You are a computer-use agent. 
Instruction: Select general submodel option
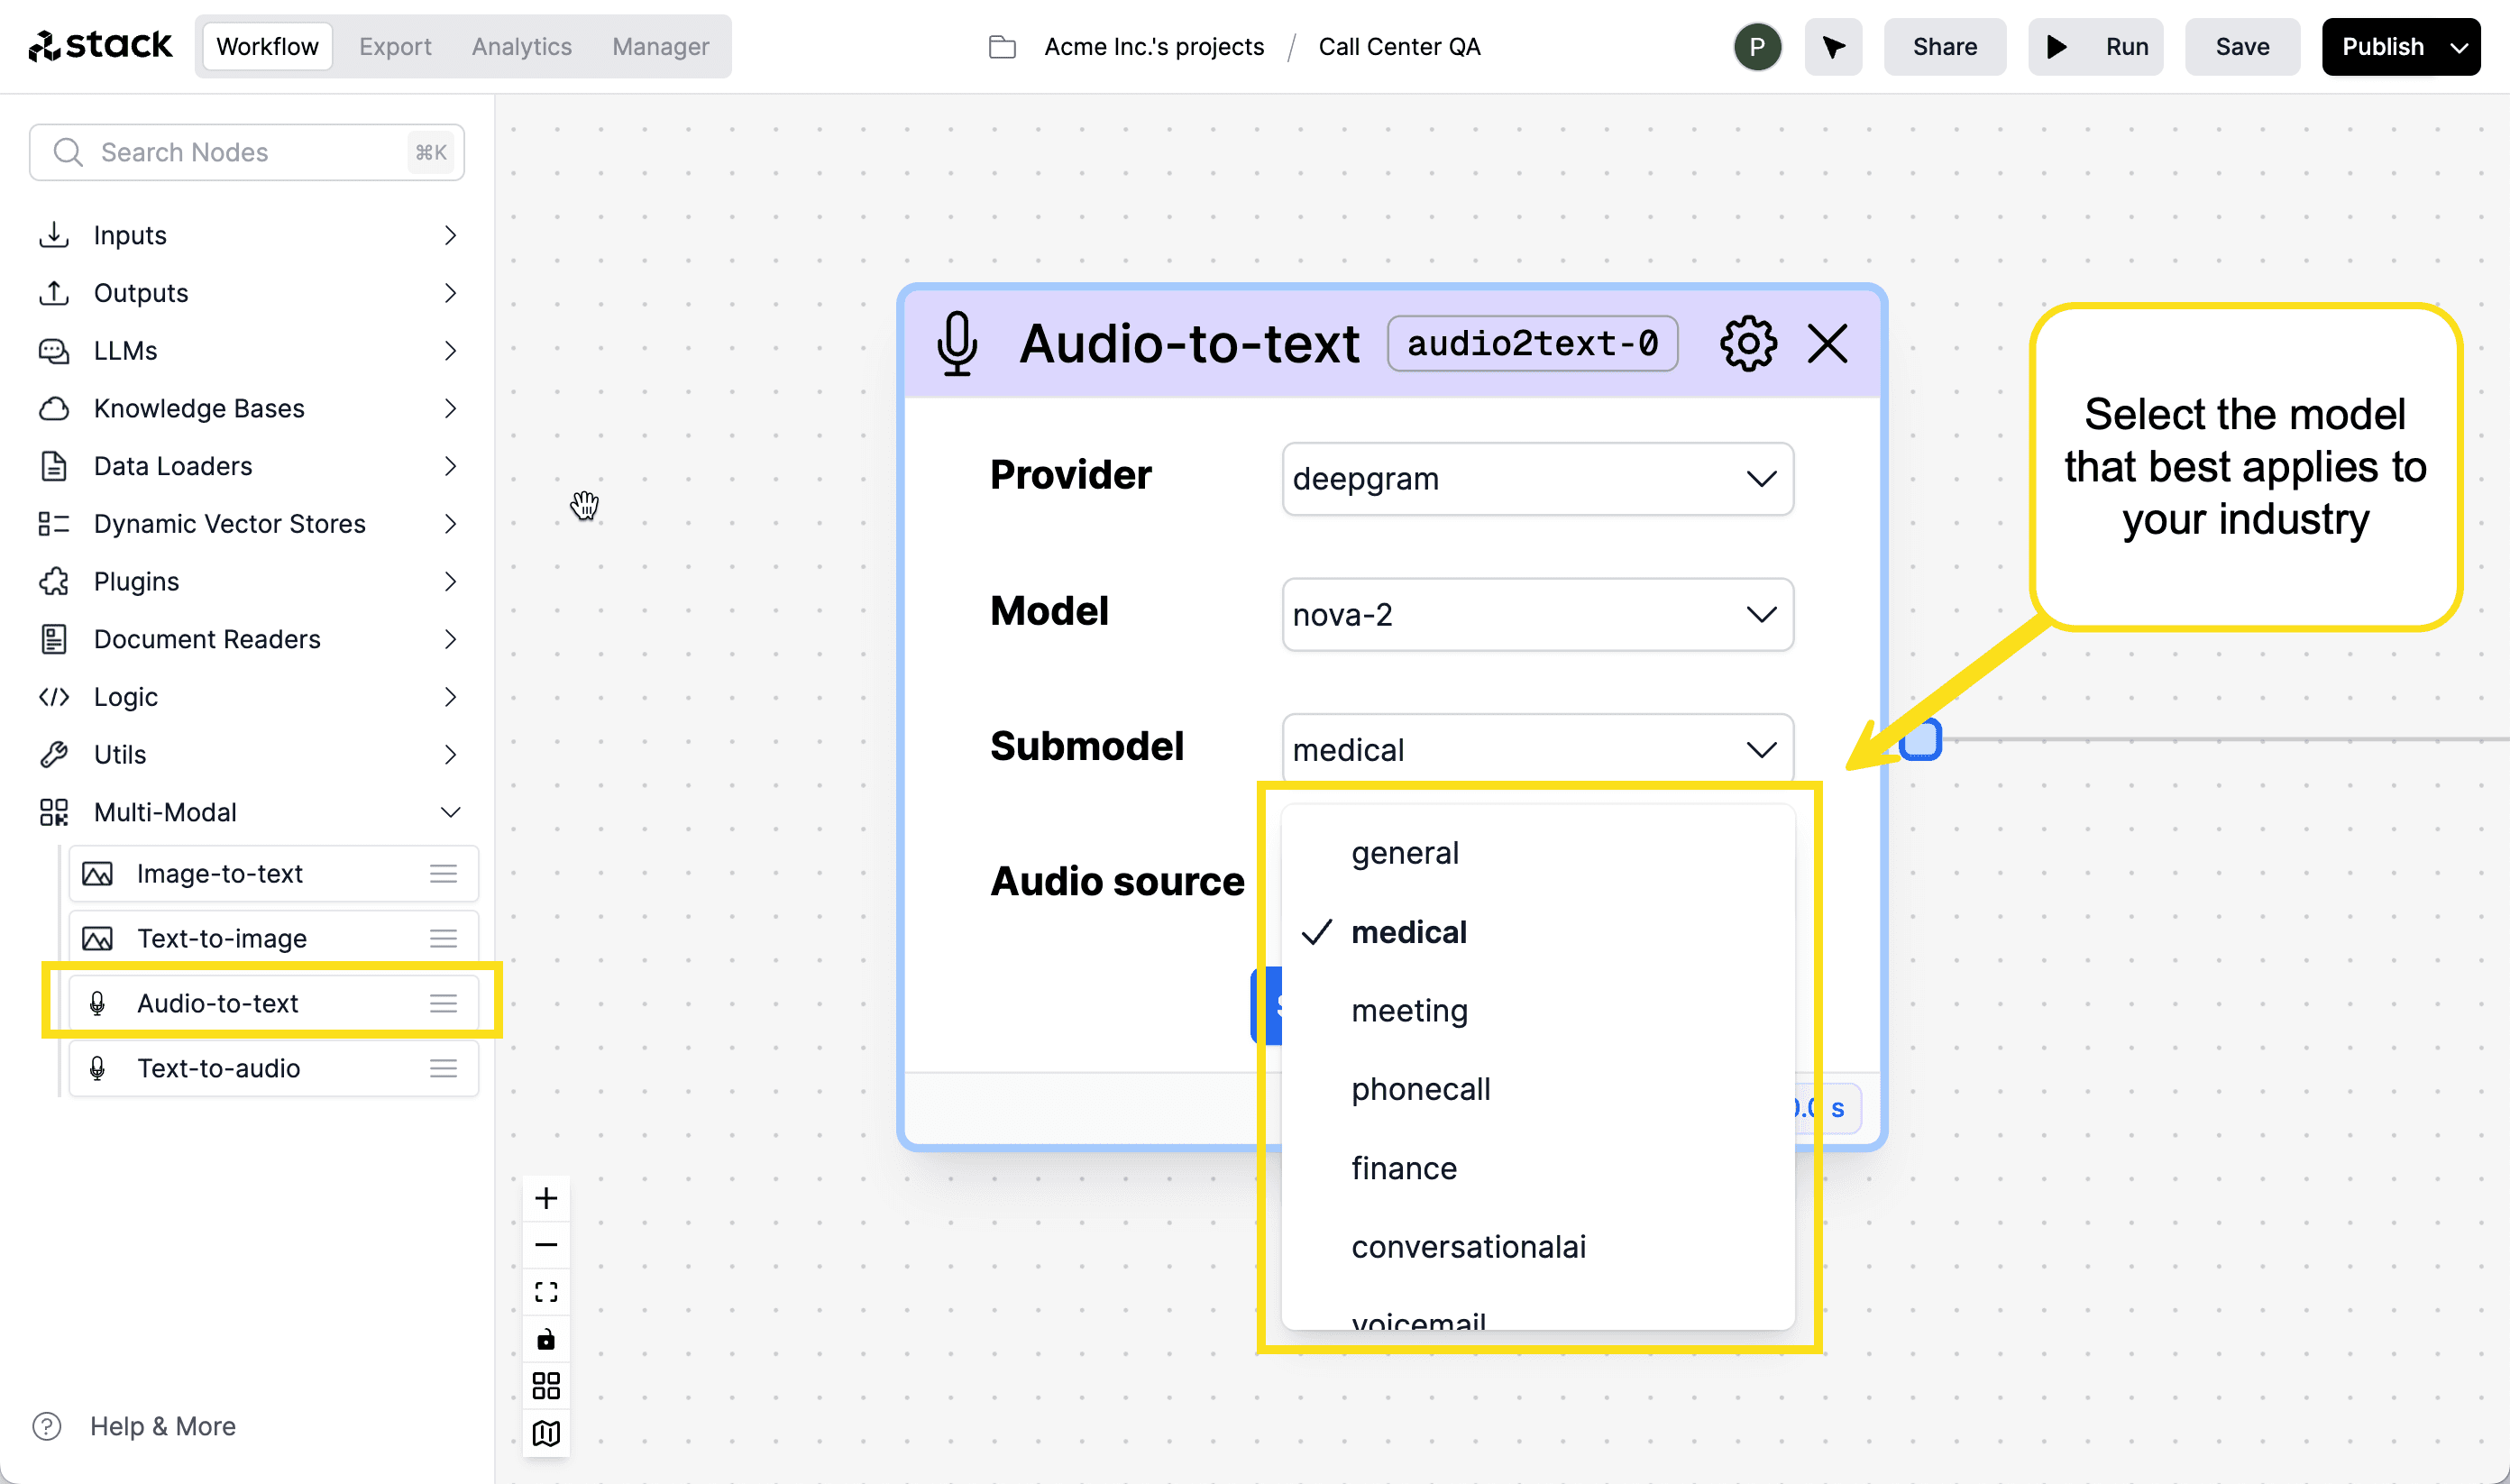coord(1537,853)
